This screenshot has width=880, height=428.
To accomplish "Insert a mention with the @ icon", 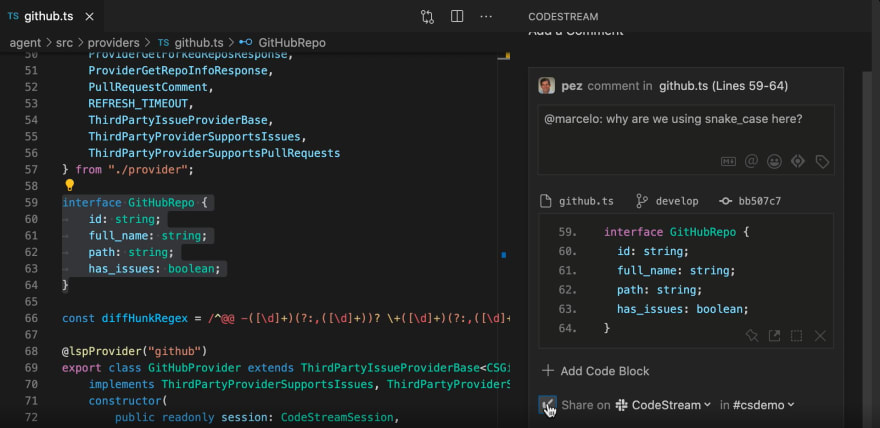I will coord(751,162).
